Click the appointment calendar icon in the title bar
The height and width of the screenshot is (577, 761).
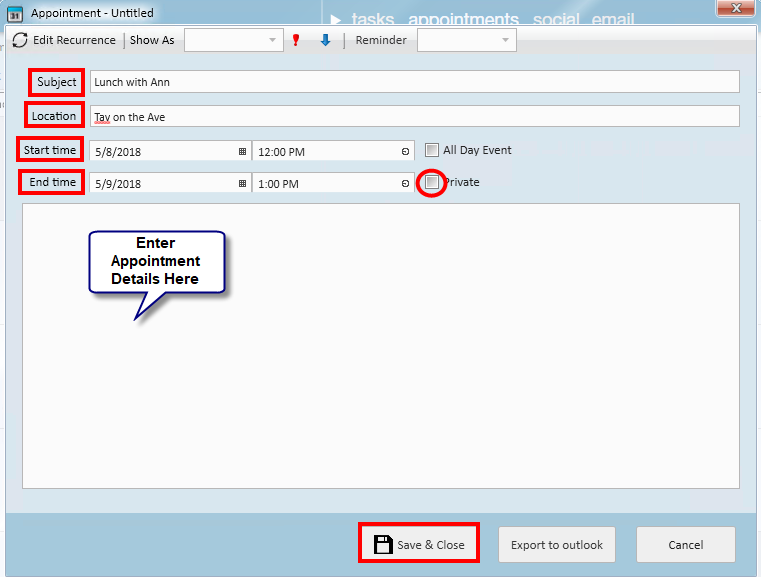[x=15, y=14]
